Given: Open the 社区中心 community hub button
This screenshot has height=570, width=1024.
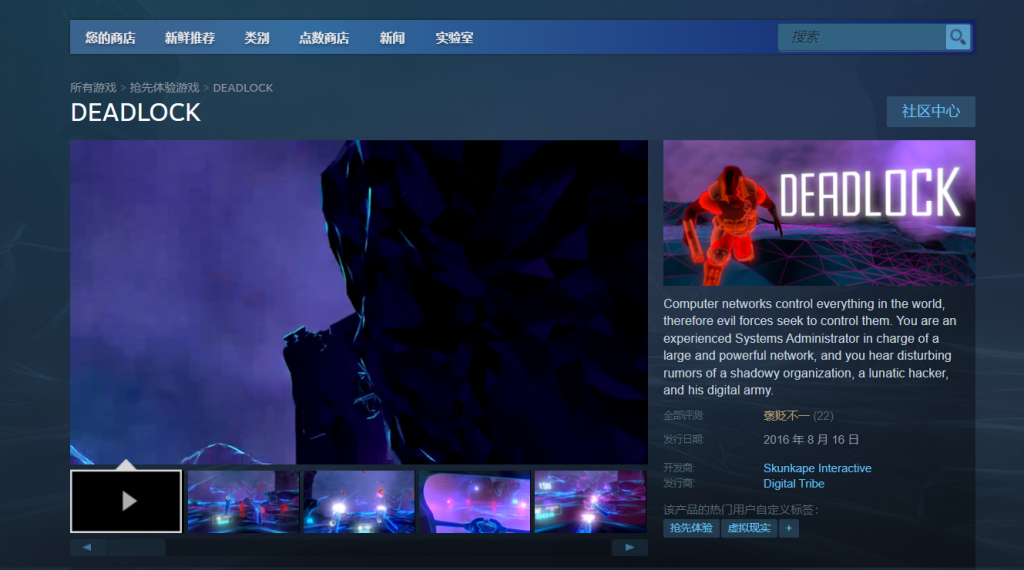Looking at the screenshot, I should [931, 112].
